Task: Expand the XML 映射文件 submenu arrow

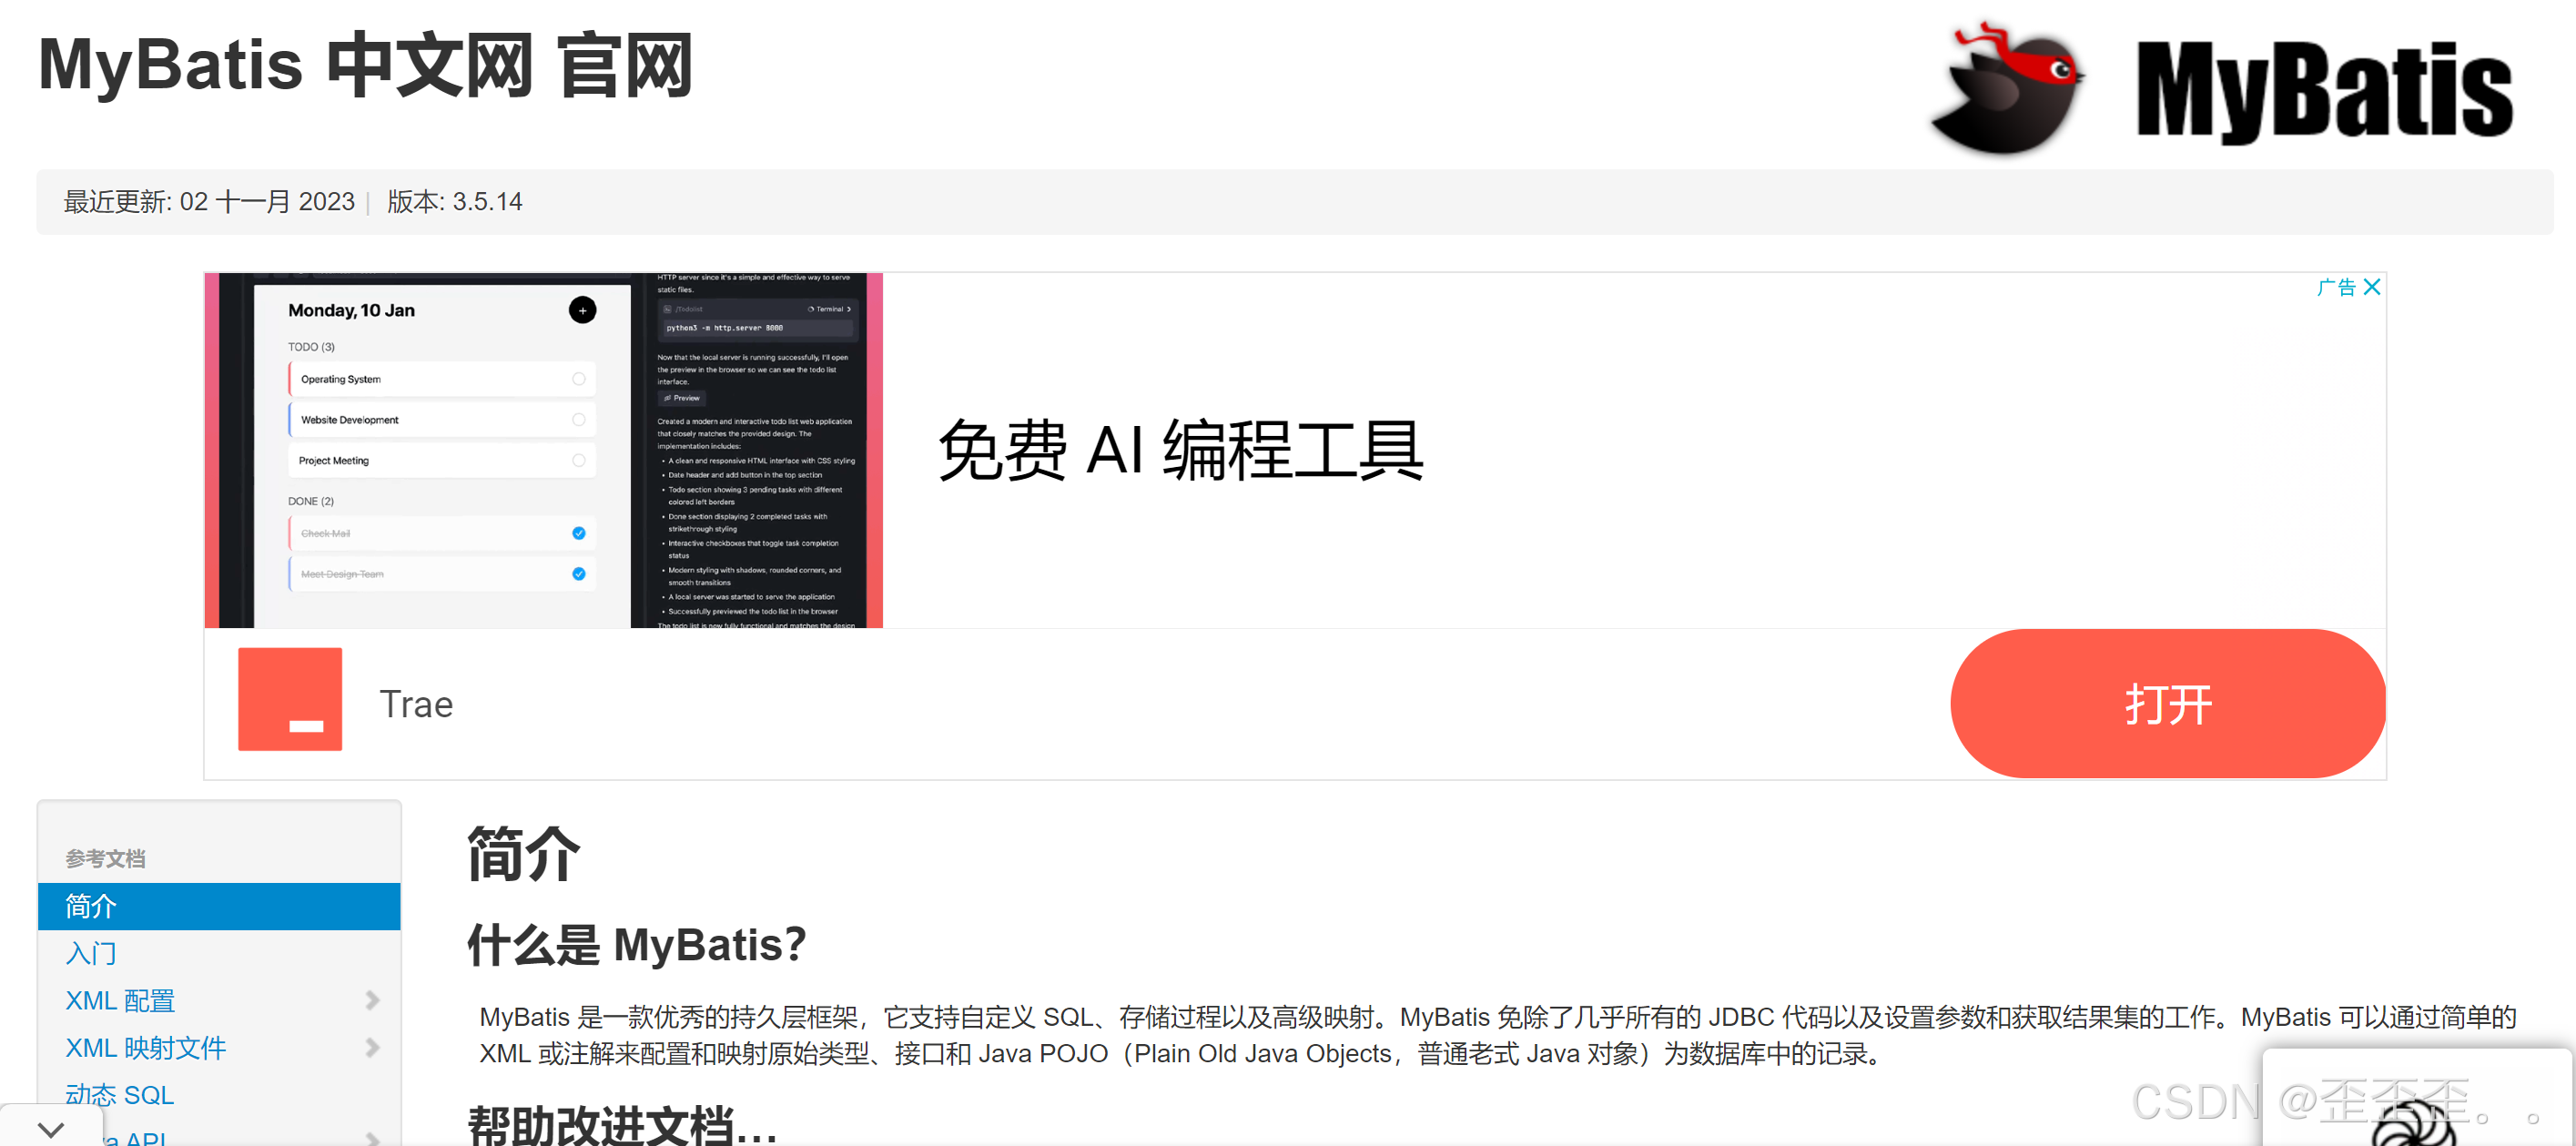Action: (x=372, y=1047)
